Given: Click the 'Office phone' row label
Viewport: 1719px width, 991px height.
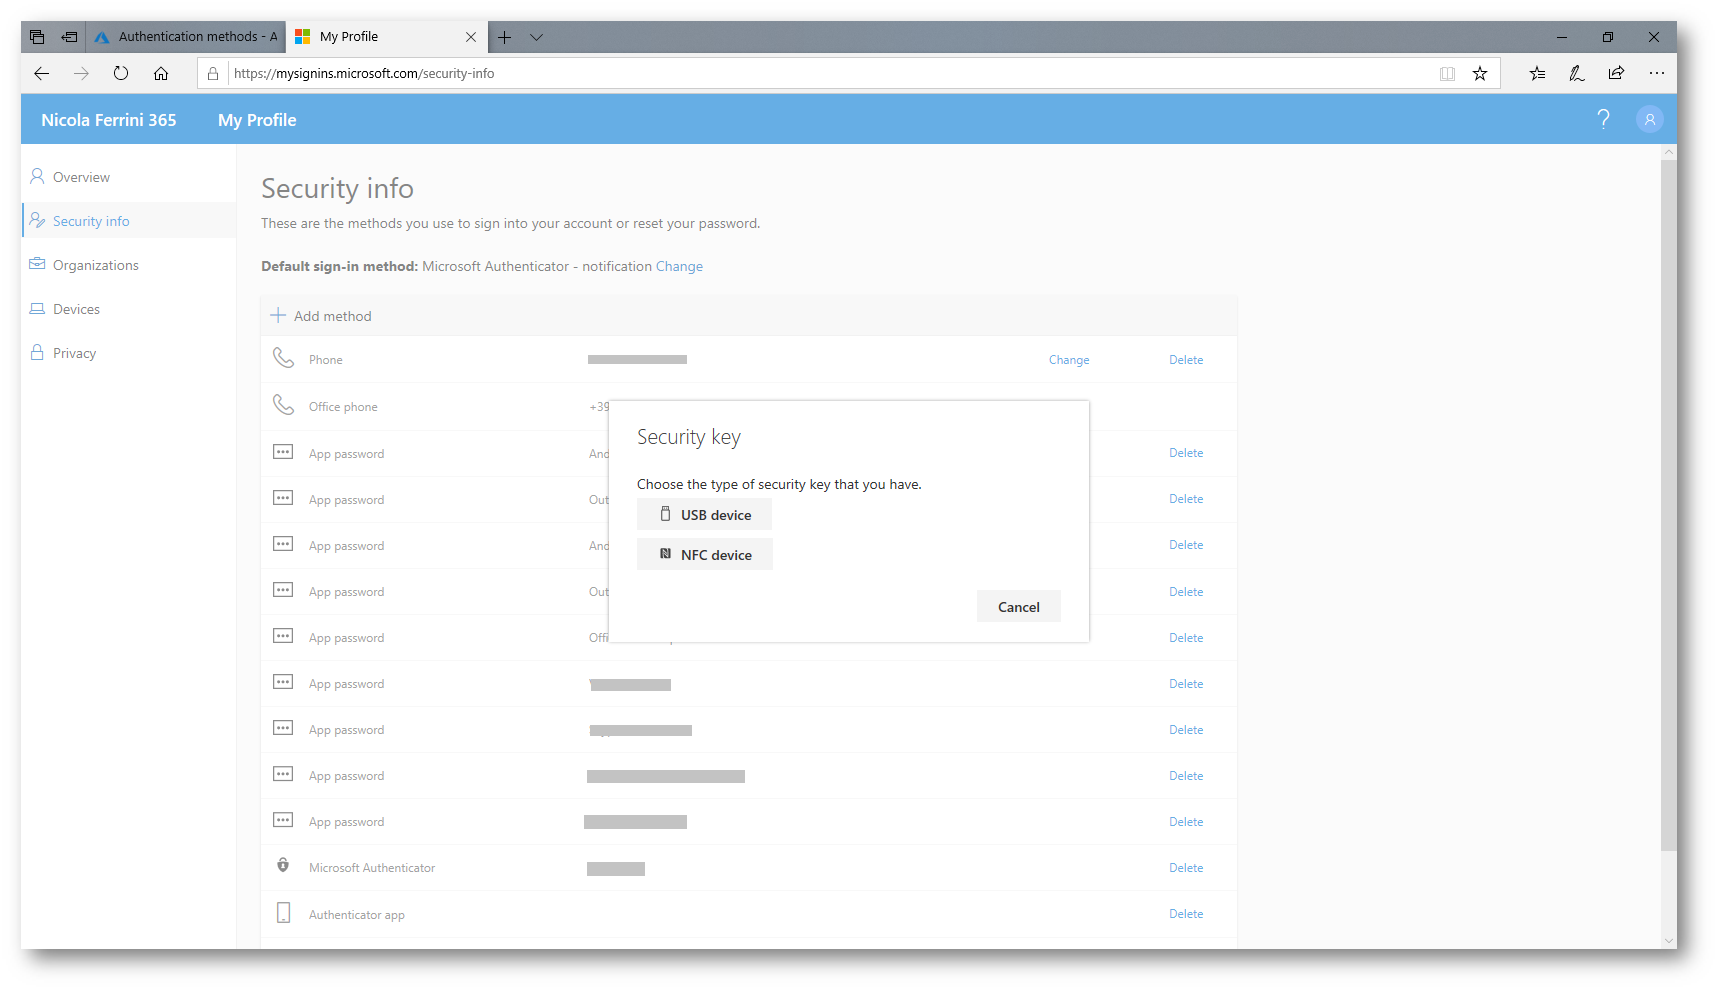Looking at the screenshot, I should coord(343,407).
